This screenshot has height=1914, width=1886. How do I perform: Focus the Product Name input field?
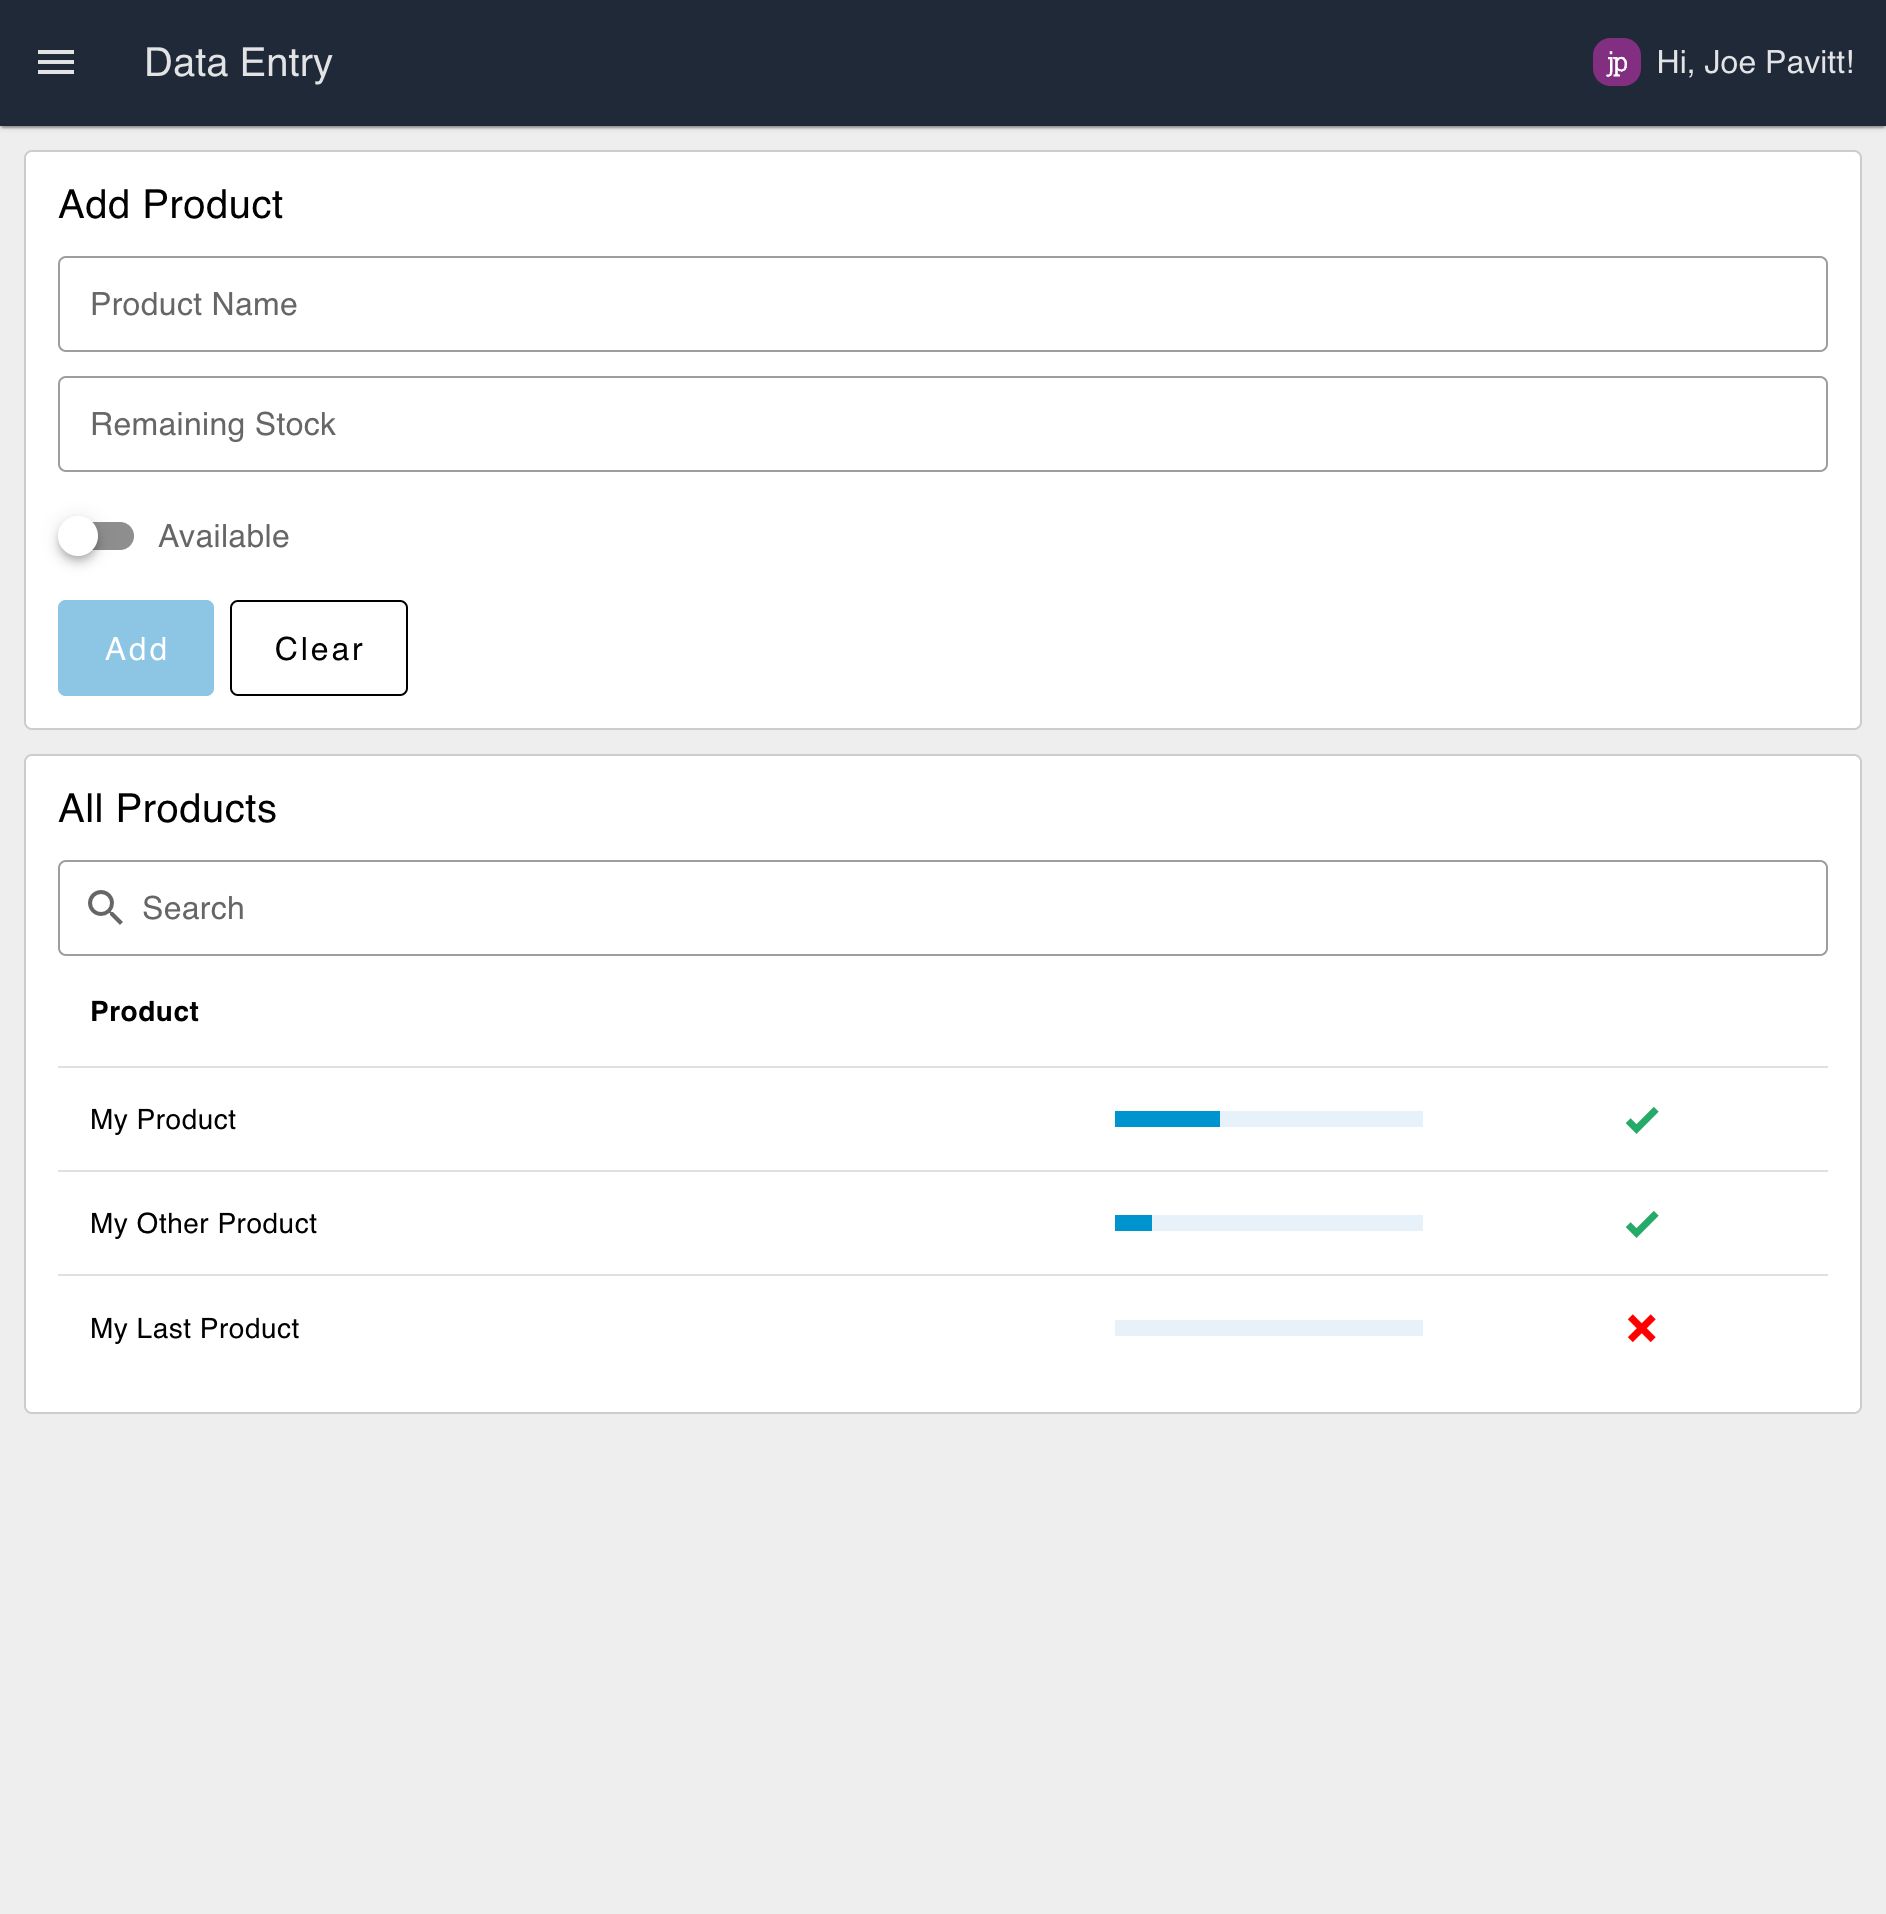coord(942,304)
